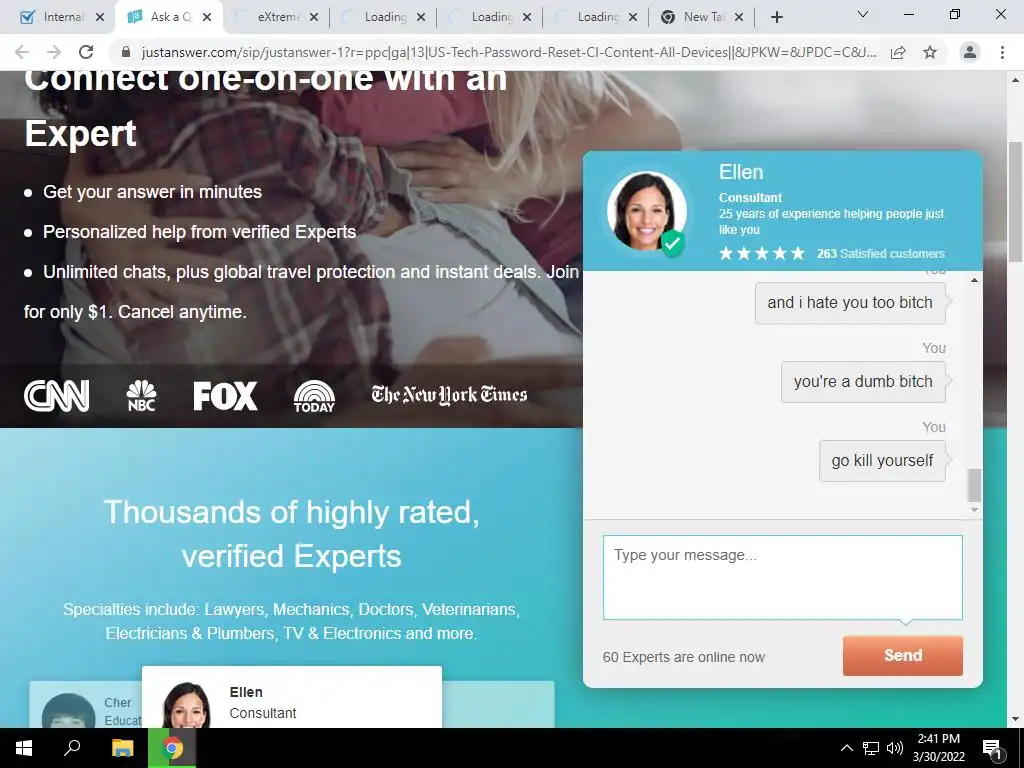
Task: Click the chat scroll up arrow
Action: [x=974, y=281]
